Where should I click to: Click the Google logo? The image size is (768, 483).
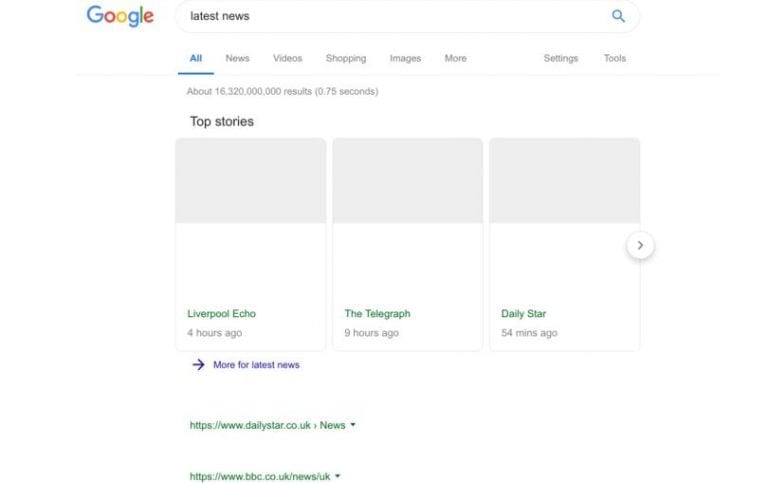point(120,16)
